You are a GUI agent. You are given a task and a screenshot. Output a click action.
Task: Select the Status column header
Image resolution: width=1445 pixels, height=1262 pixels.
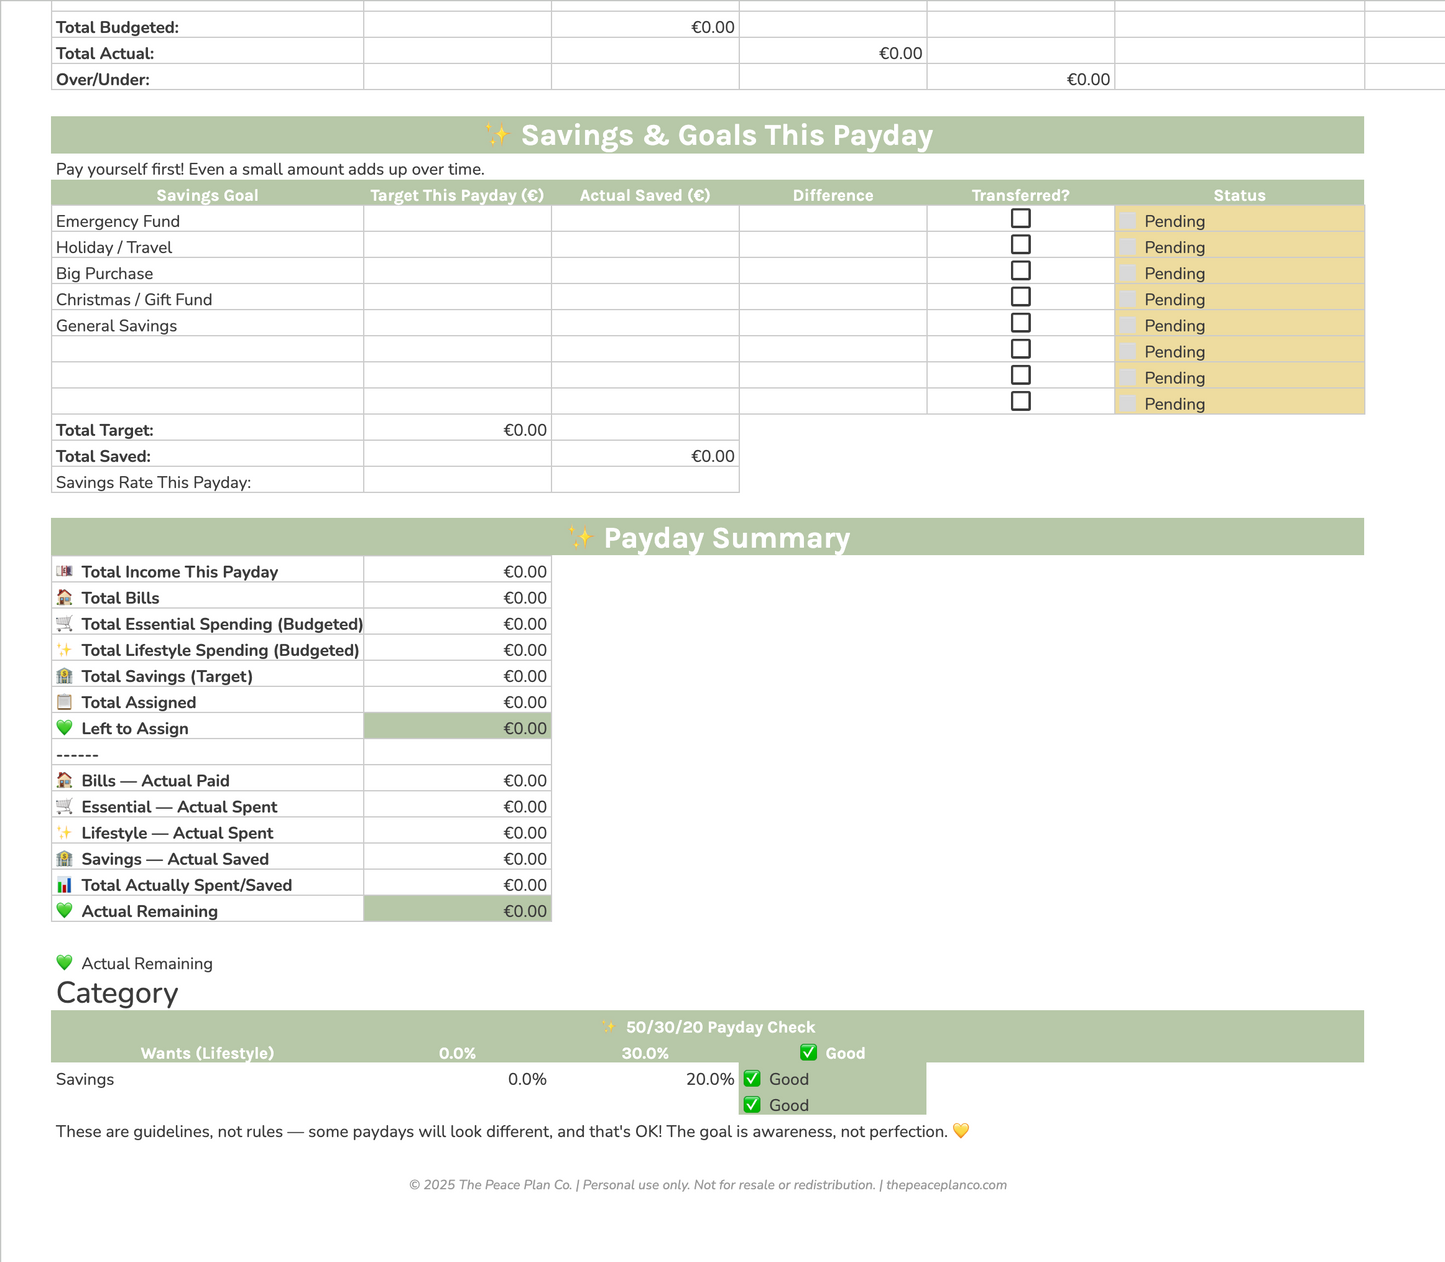[1240, 194]
